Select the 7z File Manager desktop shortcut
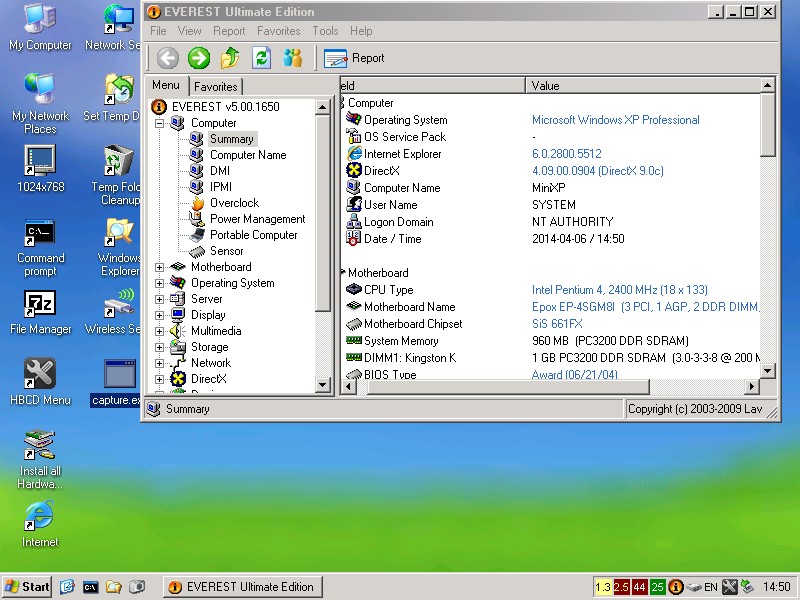This screenshot has width=800, height=600. 40,312
